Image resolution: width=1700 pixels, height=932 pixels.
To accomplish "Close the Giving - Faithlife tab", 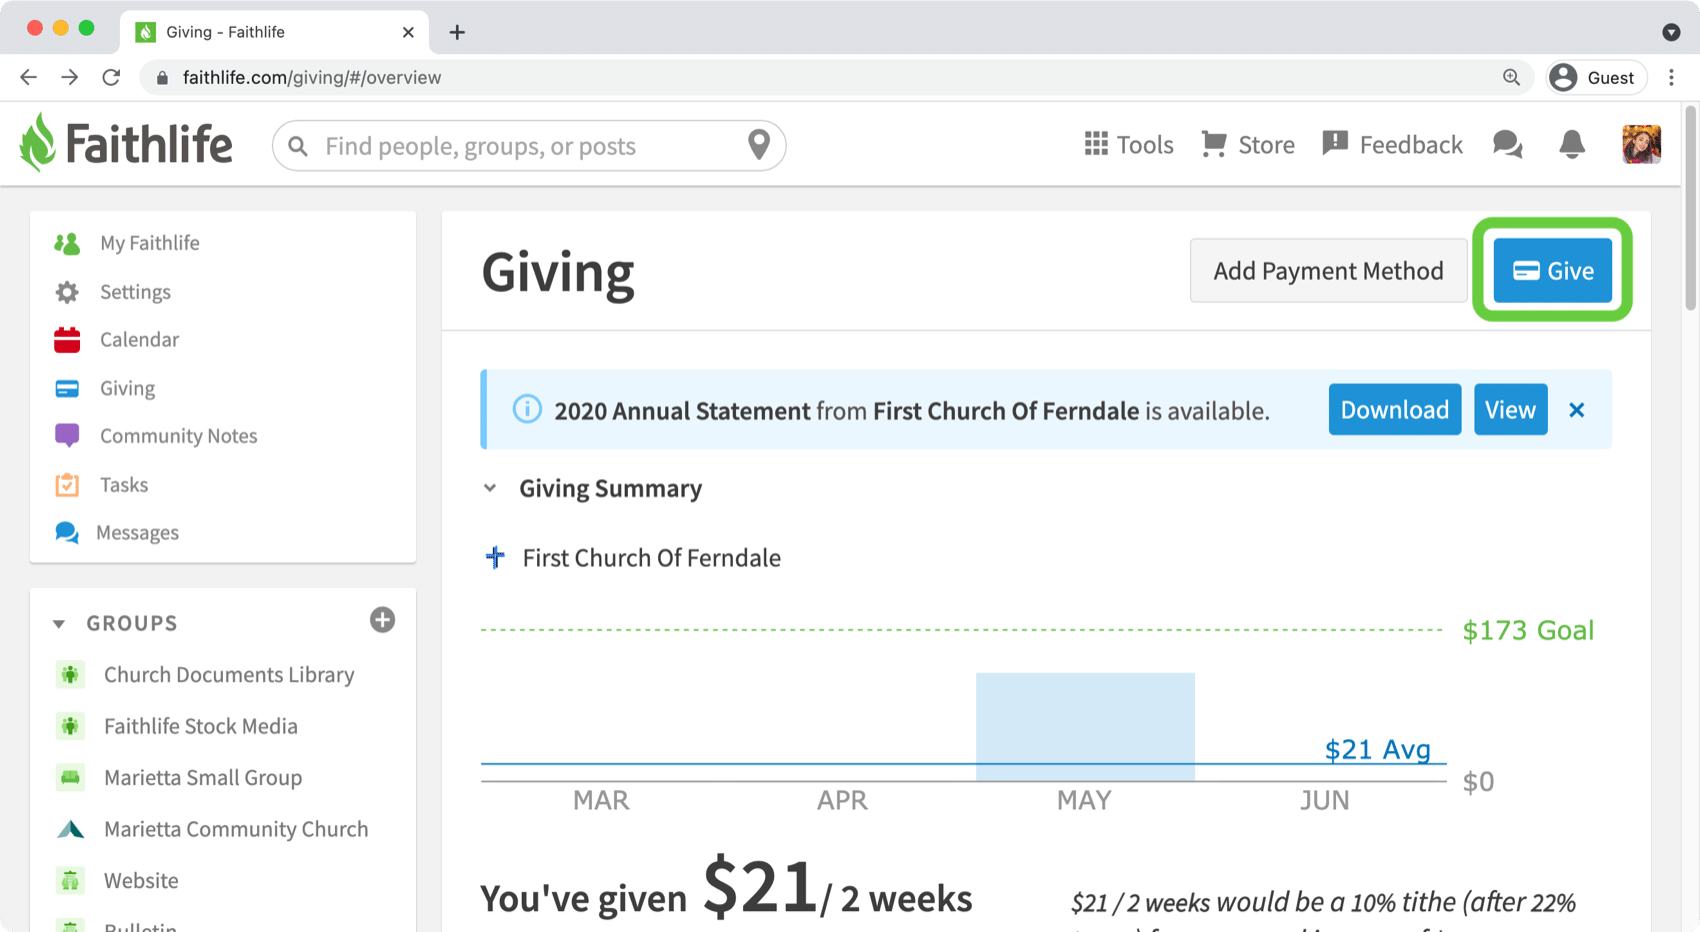I will (408, 32).
